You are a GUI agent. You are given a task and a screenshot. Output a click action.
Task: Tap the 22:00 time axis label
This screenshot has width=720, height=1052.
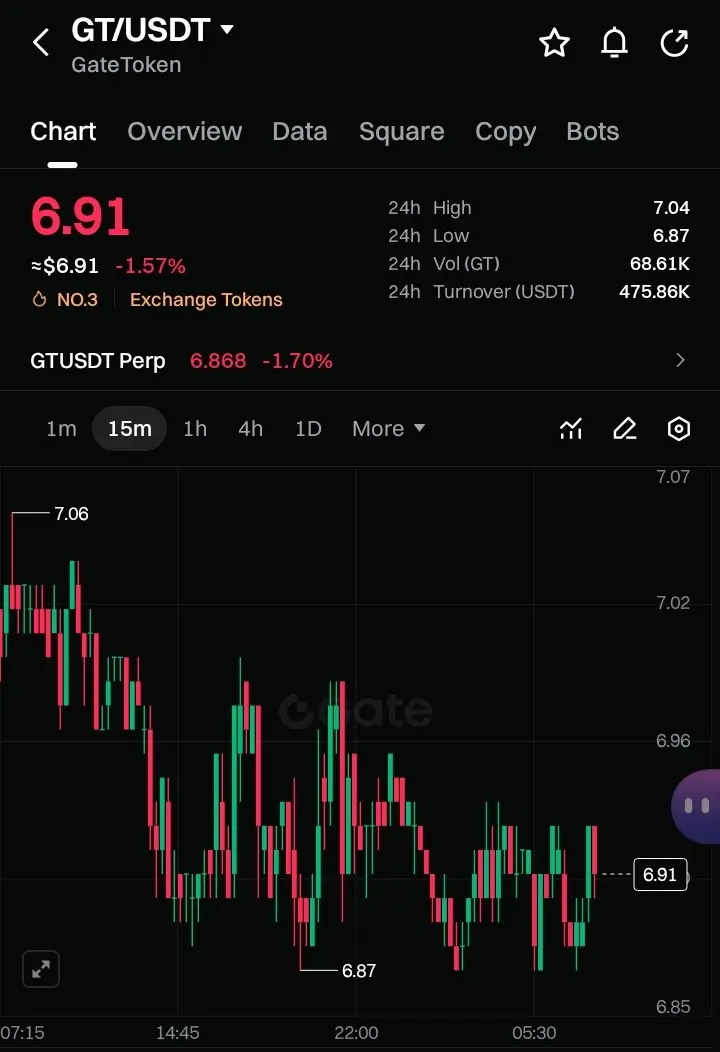tap(356, 1033)
